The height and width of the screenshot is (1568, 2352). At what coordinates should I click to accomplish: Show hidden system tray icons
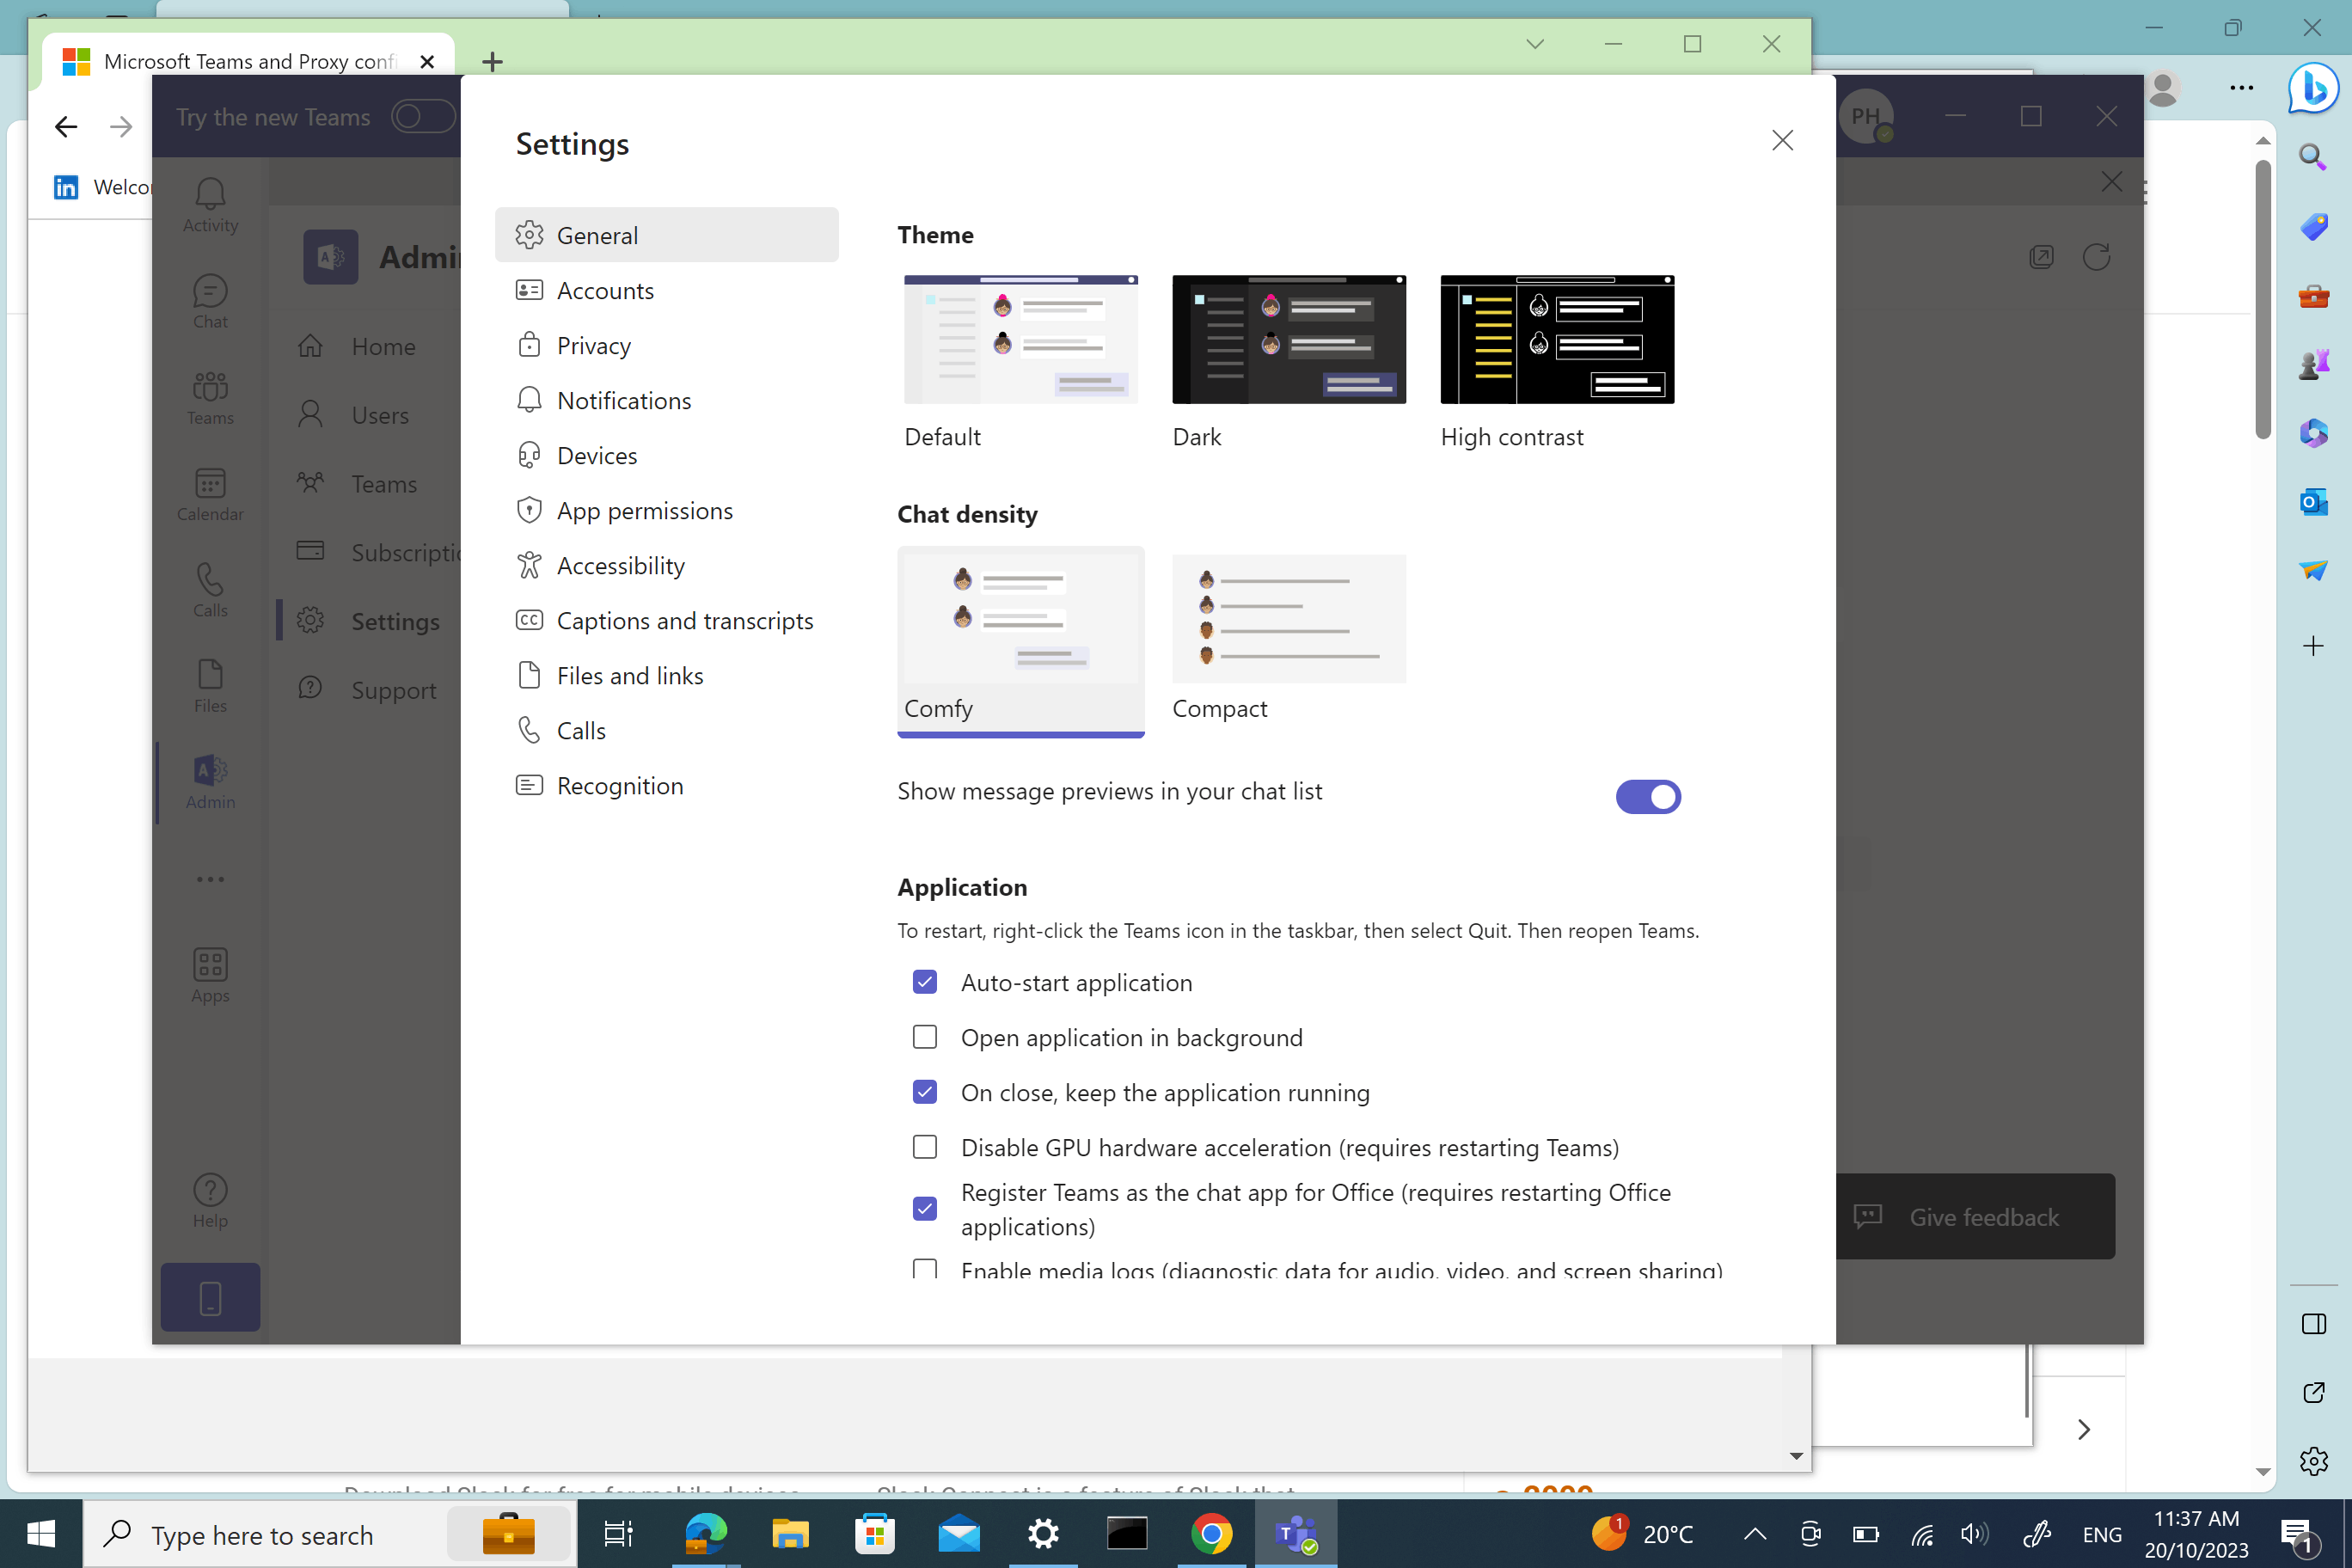tap(1754, 1534)
